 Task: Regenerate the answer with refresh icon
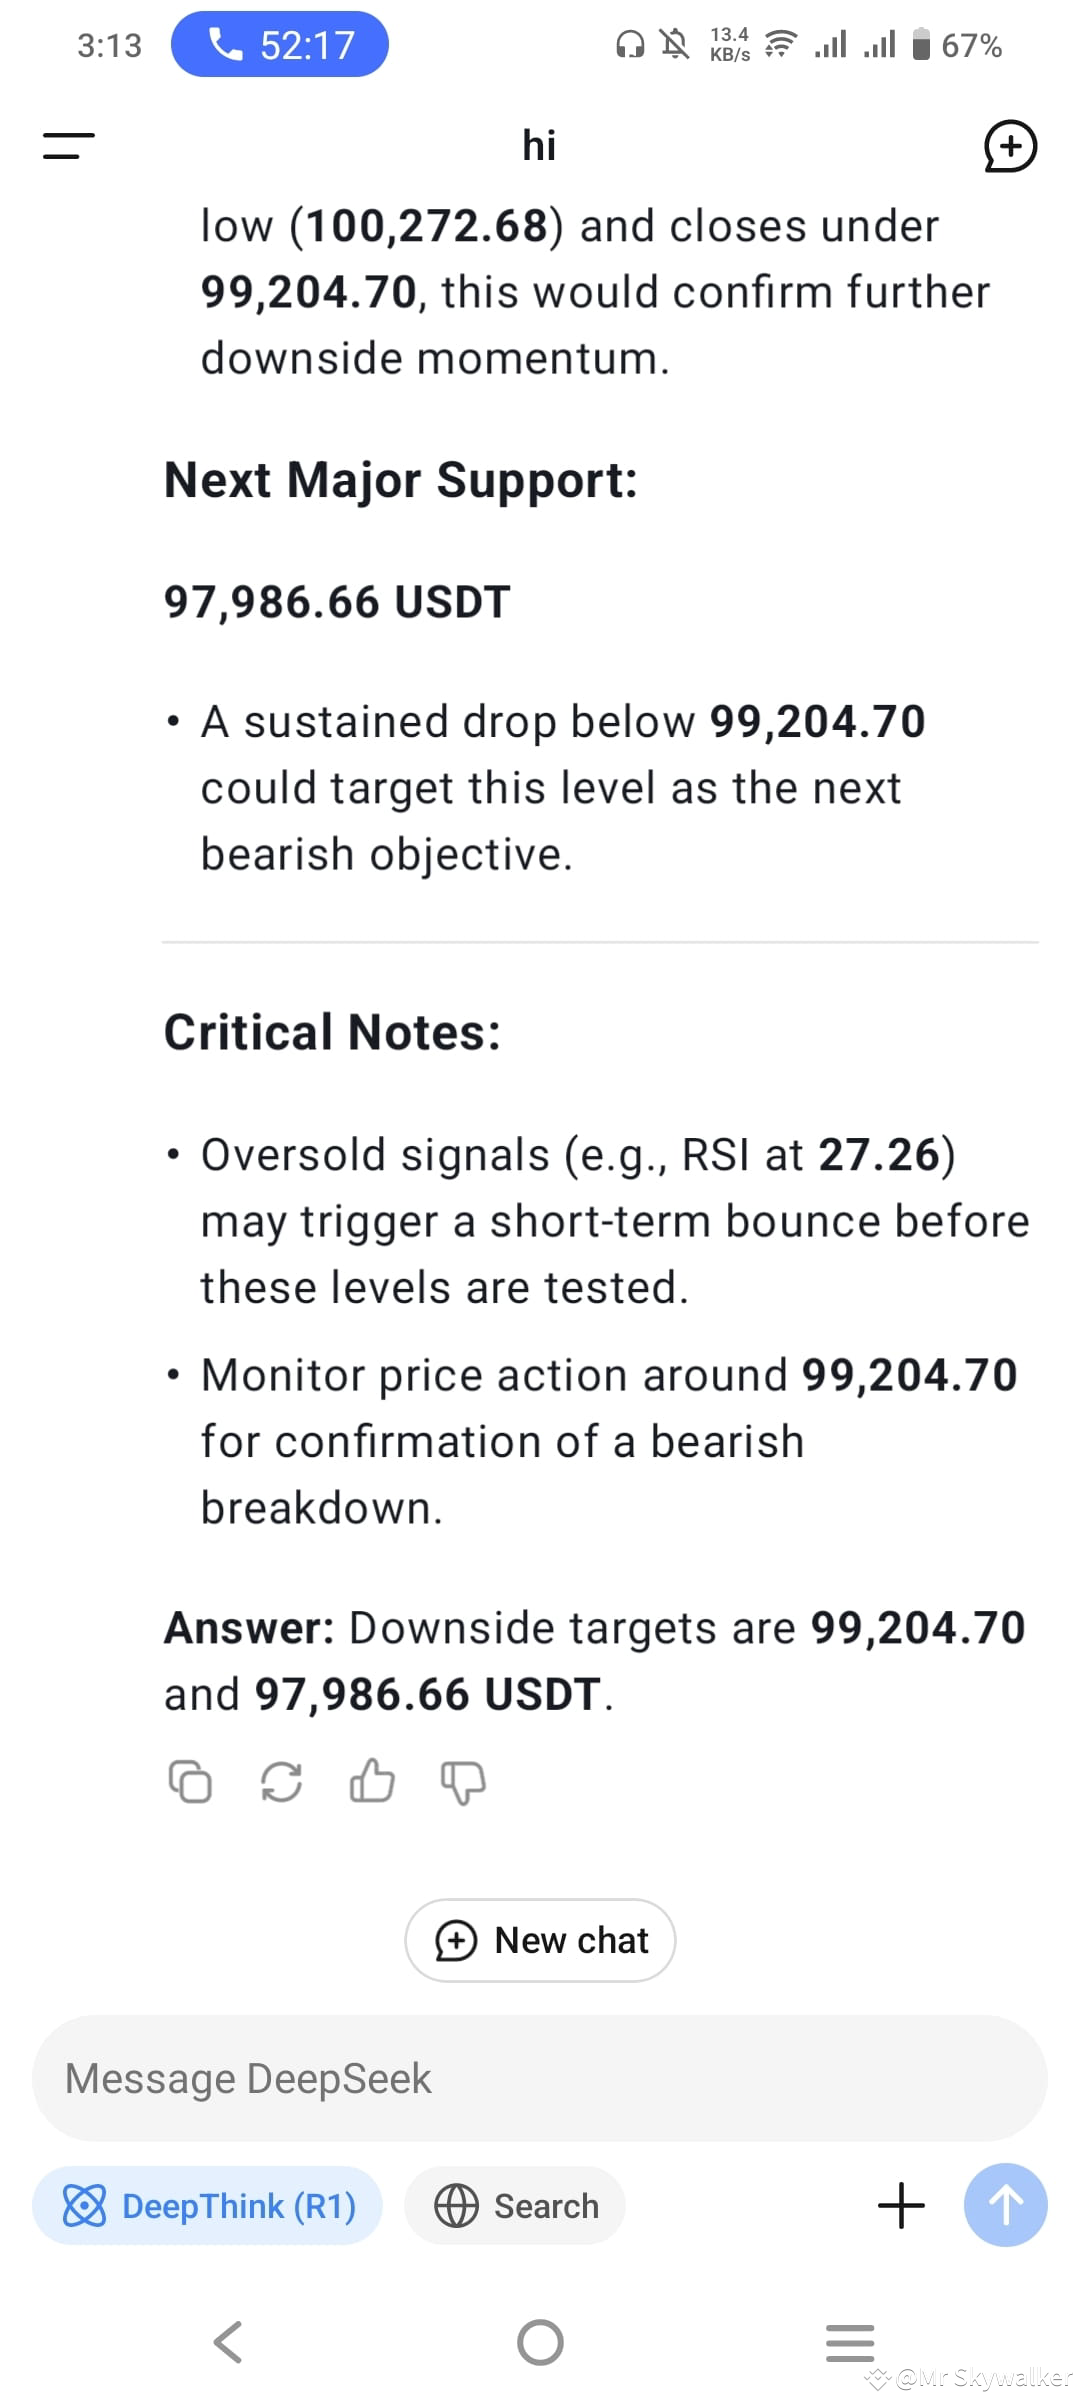tap(281, 1781)
